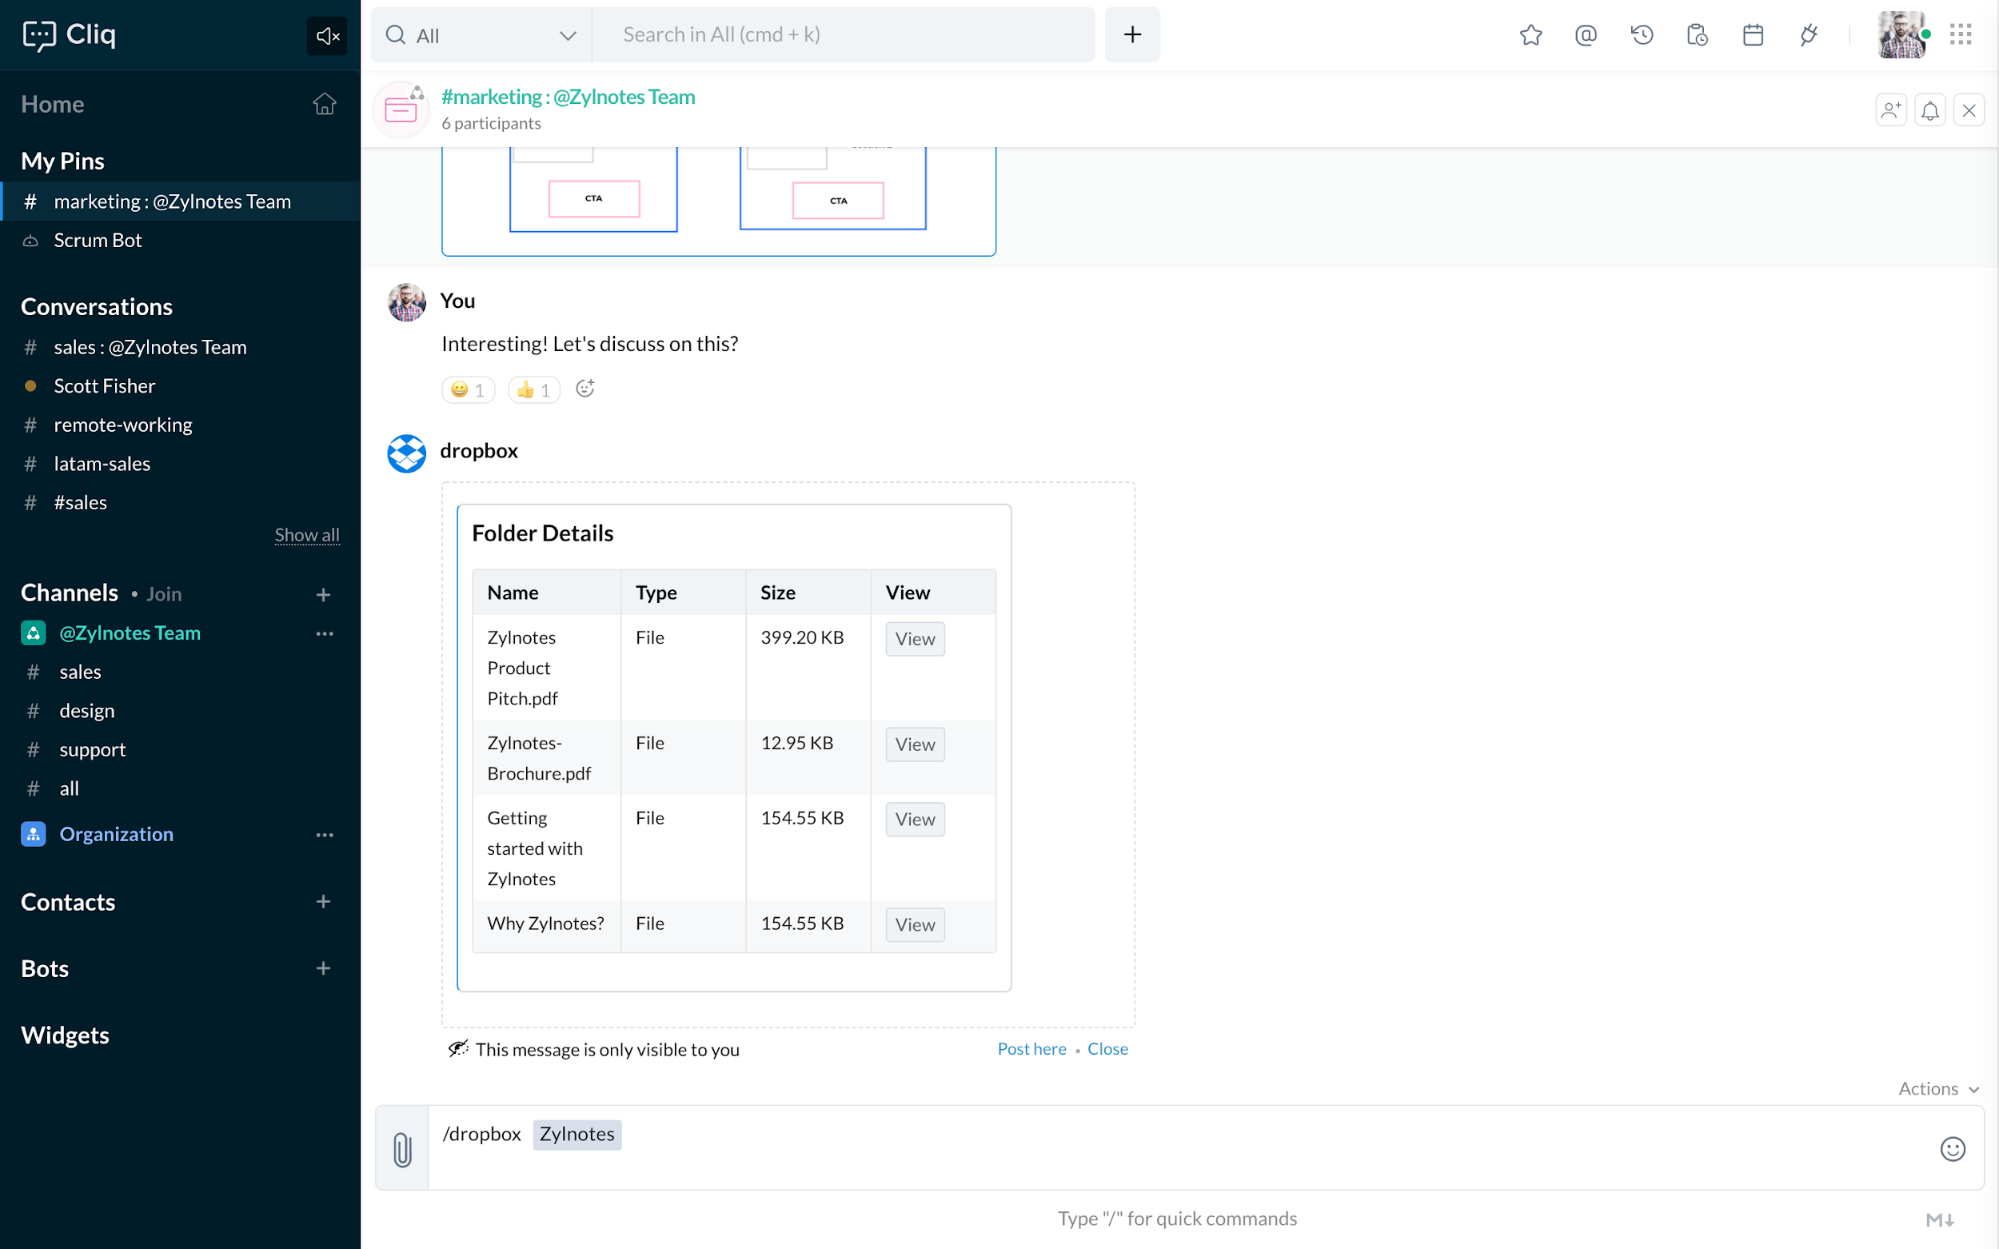Toggle the sound mute icon in the sidebar header
Screen dimensions: 1999x1249
click(327, 36)
